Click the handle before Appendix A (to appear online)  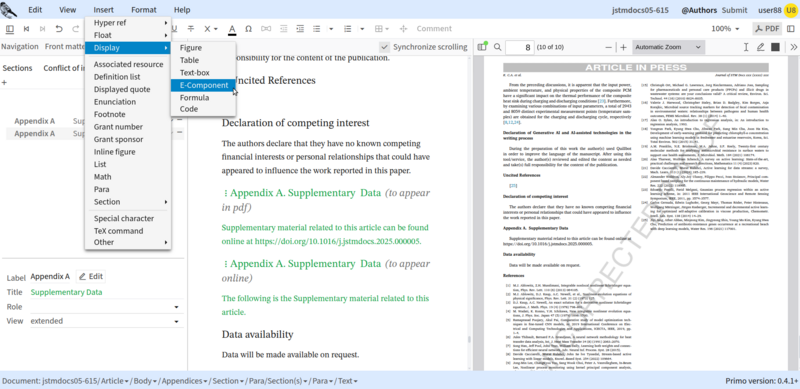[x=226, y=264]
